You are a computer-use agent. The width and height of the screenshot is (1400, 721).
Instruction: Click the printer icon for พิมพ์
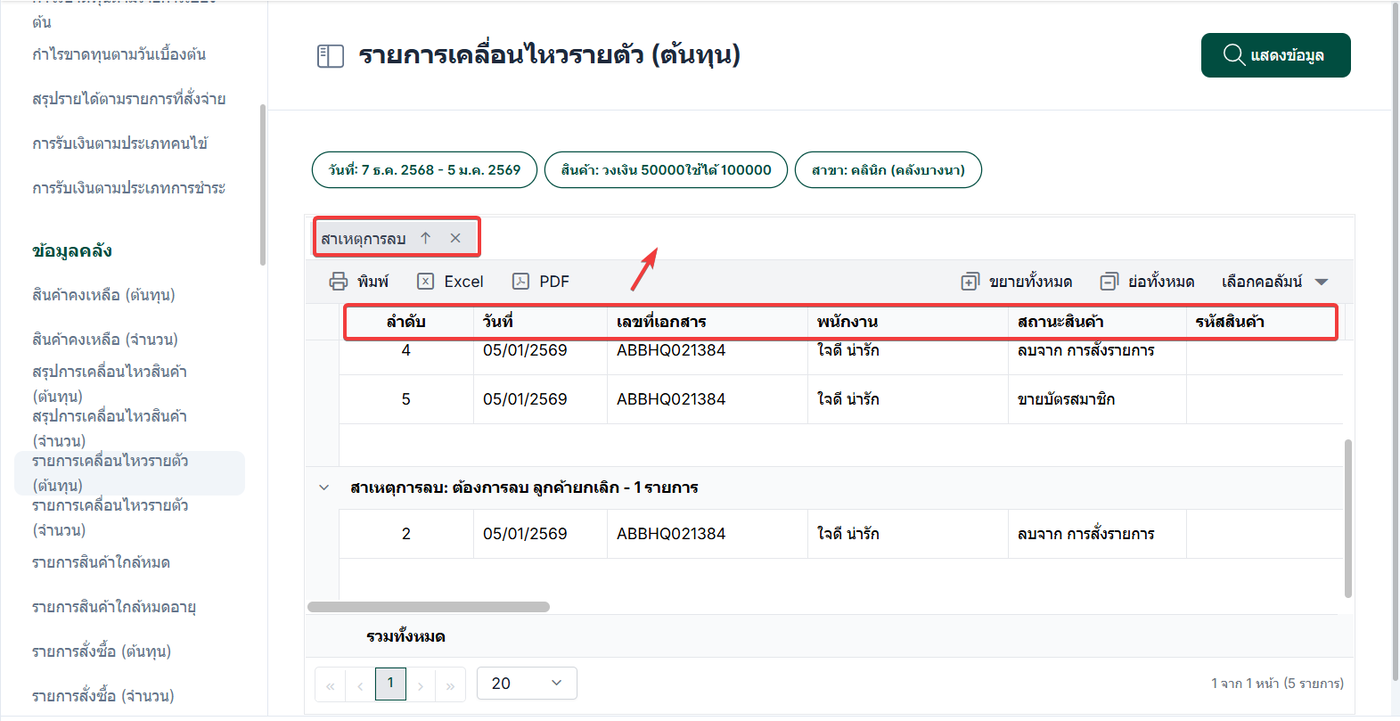coord(339,281)
